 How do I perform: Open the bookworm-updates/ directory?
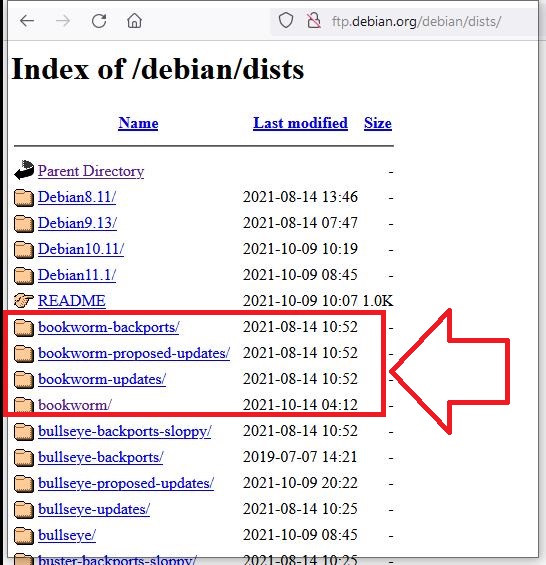click(x=102, y=379)
